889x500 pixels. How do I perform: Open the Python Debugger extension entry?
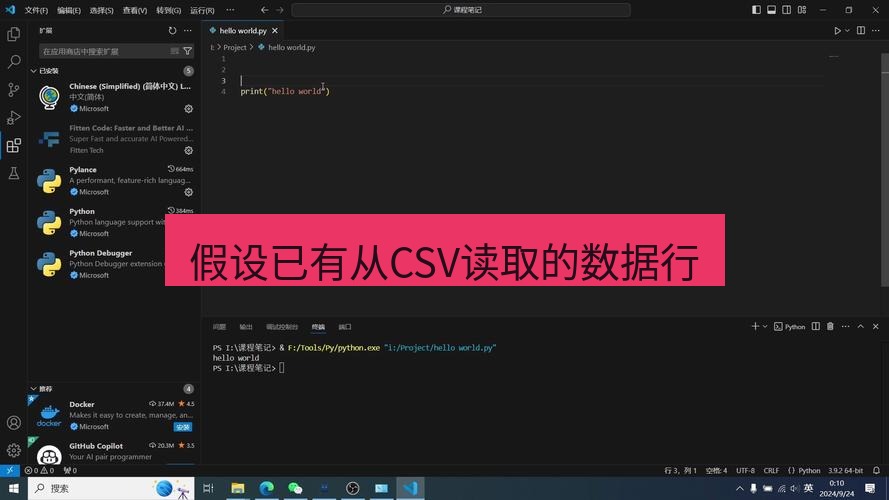pos(114,264)
